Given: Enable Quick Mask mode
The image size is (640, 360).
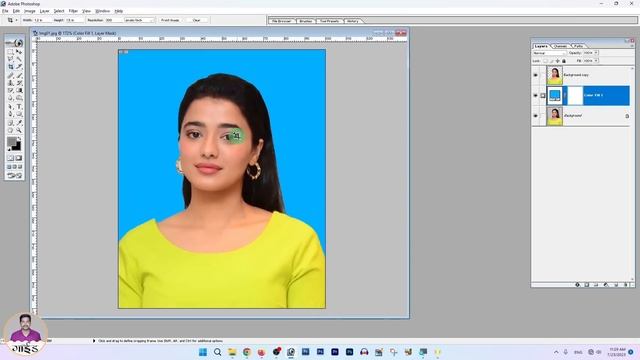Looking at the screenshot, I should 19,158.
